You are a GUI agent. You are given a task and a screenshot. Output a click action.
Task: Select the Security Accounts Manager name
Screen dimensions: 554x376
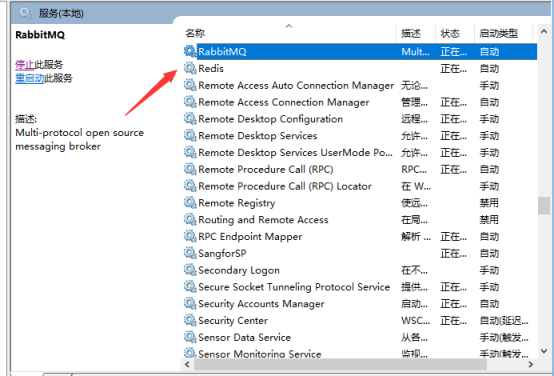pyautogui.click(x=261, y=304)
